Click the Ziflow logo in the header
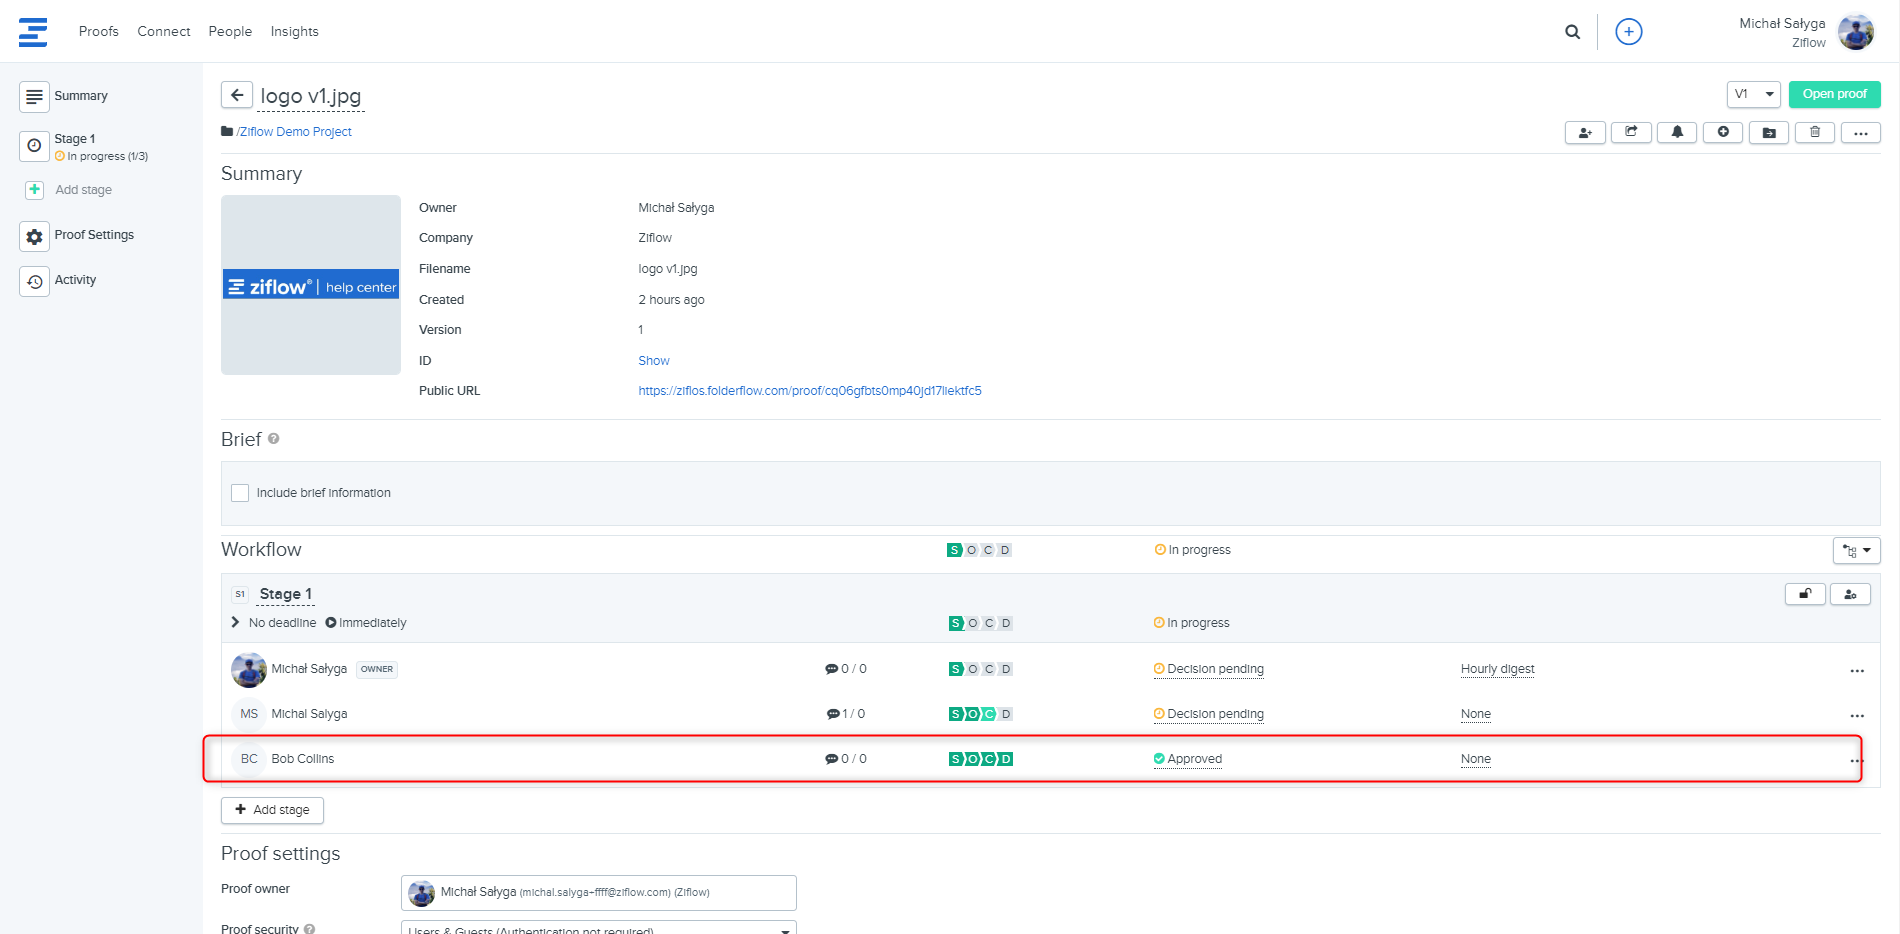This screenshot has width=1900, height=934. 33,32
